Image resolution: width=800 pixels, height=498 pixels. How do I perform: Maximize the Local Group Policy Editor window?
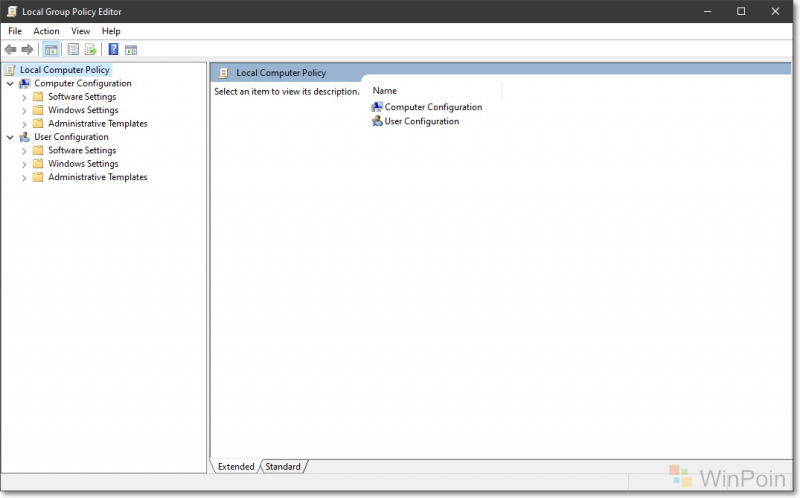coord(741,11)
